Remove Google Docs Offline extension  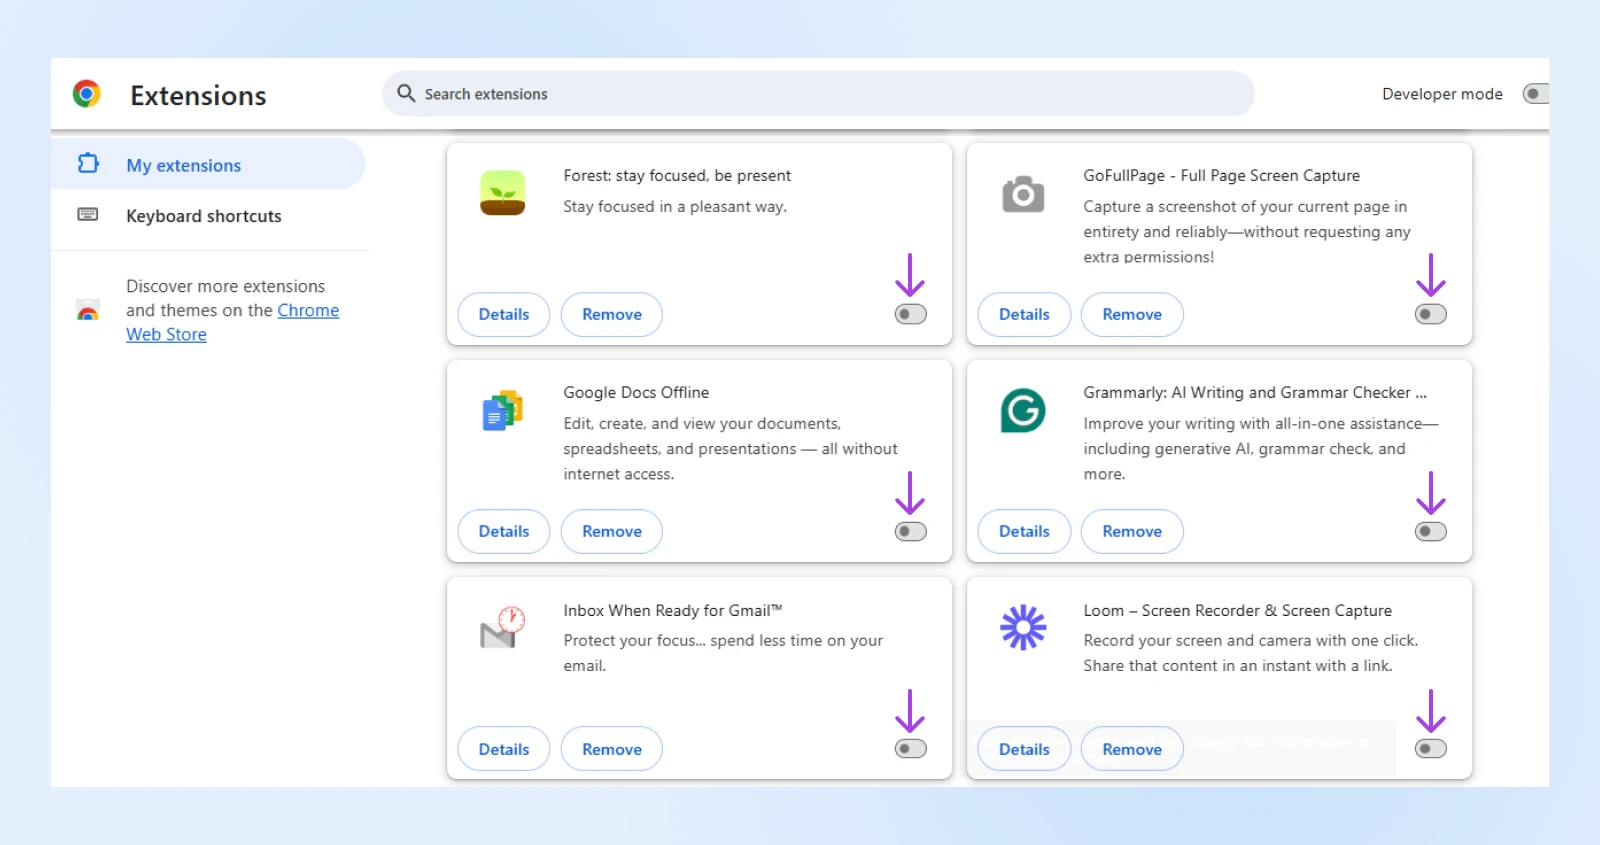point(612,531)
